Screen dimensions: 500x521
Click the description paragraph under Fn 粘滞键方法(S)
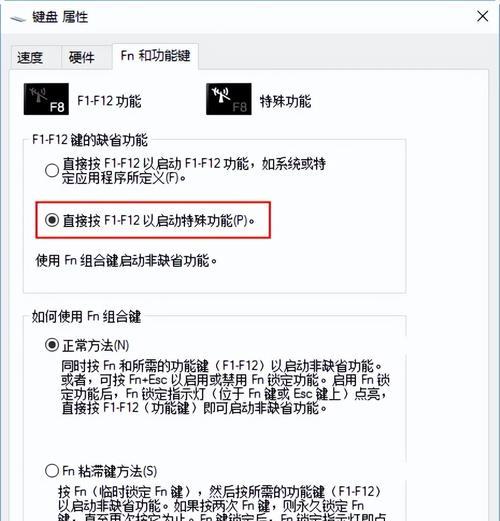click(221, 503)
